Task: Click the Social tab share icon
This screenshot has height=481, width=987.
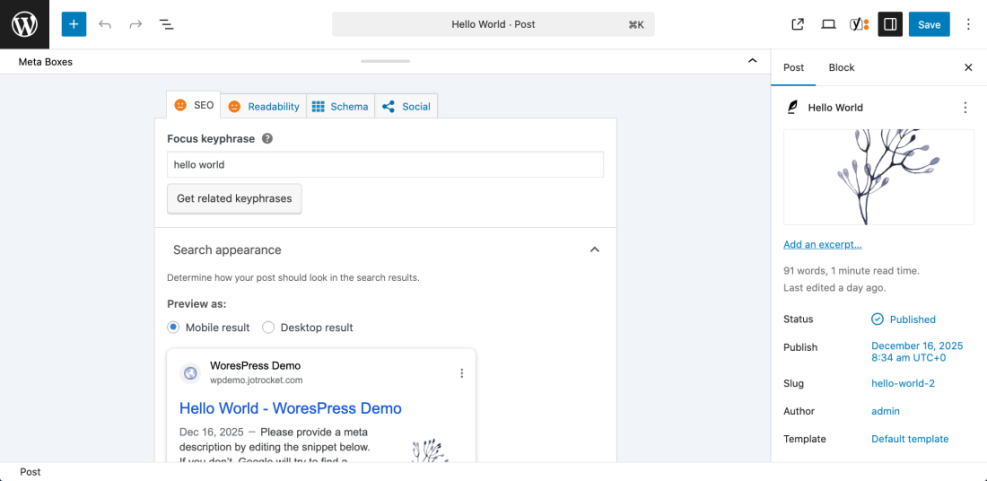Action: point(388,106)
